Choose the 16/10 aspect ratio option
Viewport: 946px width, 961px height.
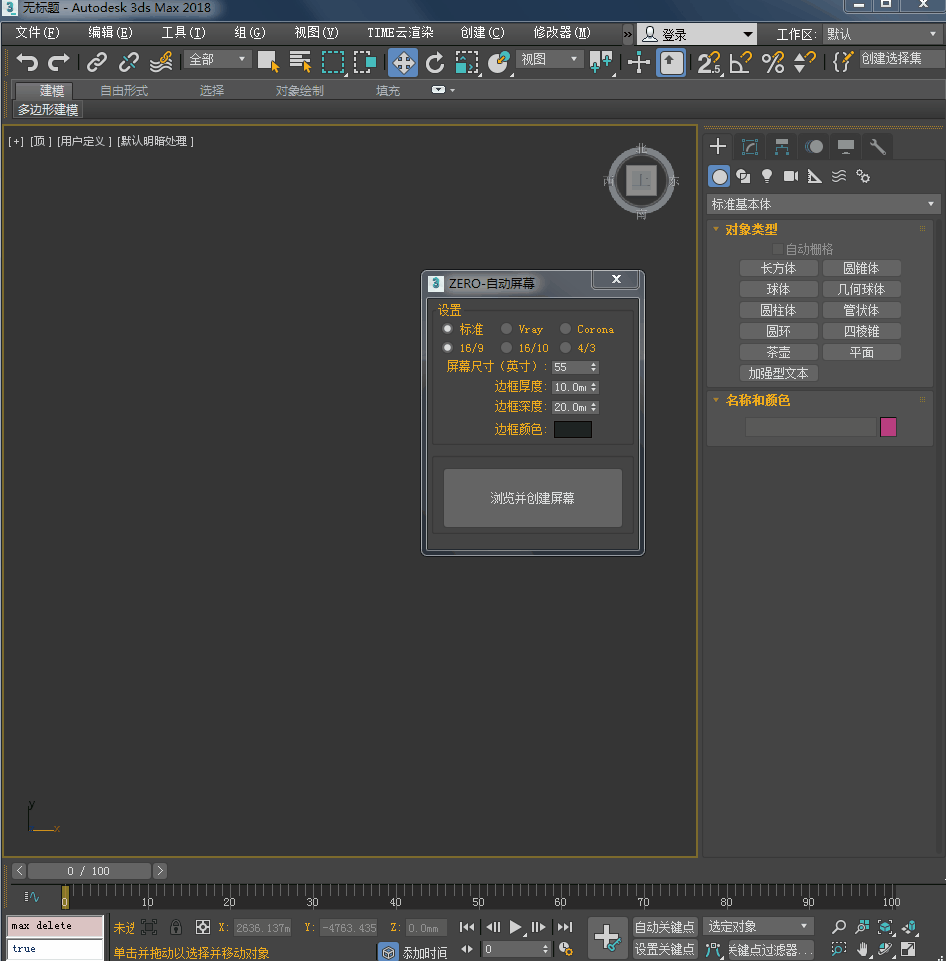click(507, 348)
